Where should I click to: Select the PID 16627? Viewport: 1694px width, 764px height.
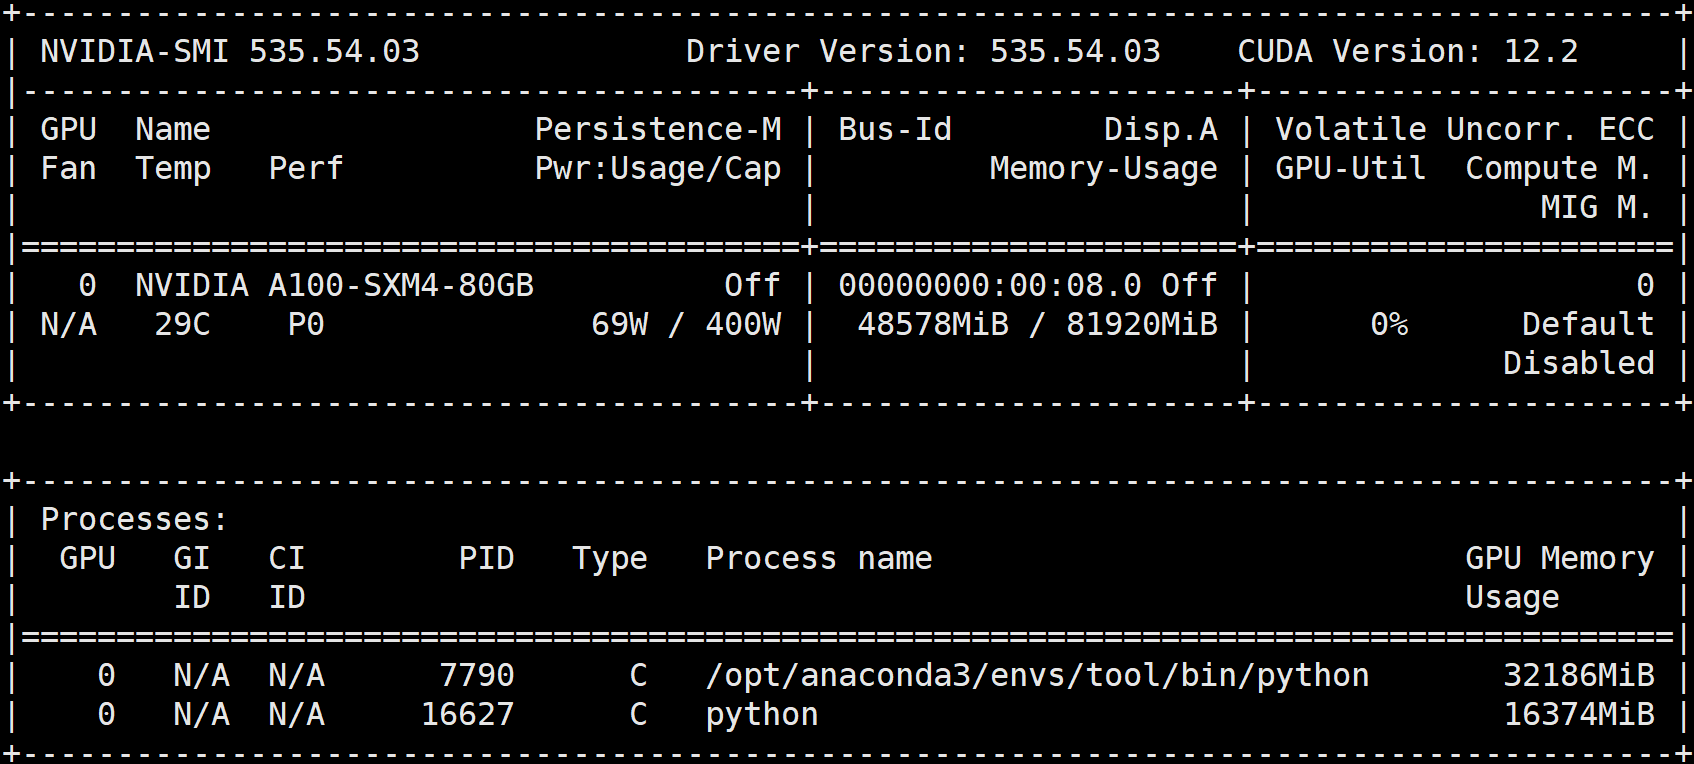[x=468, y=714]
